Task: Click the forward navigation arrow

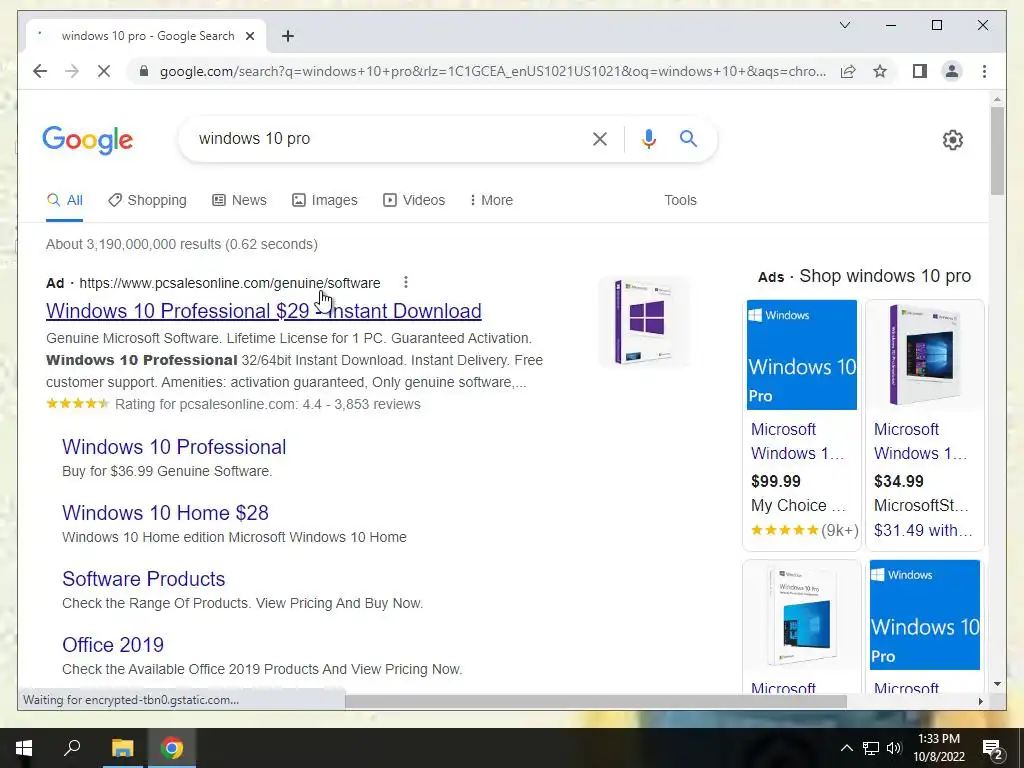Action: [72, 71]
